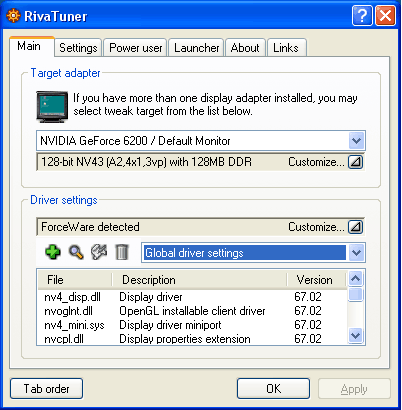Select the nvoglnt.dll row
The width and height of the screenshot is (402, 410).
193,311
